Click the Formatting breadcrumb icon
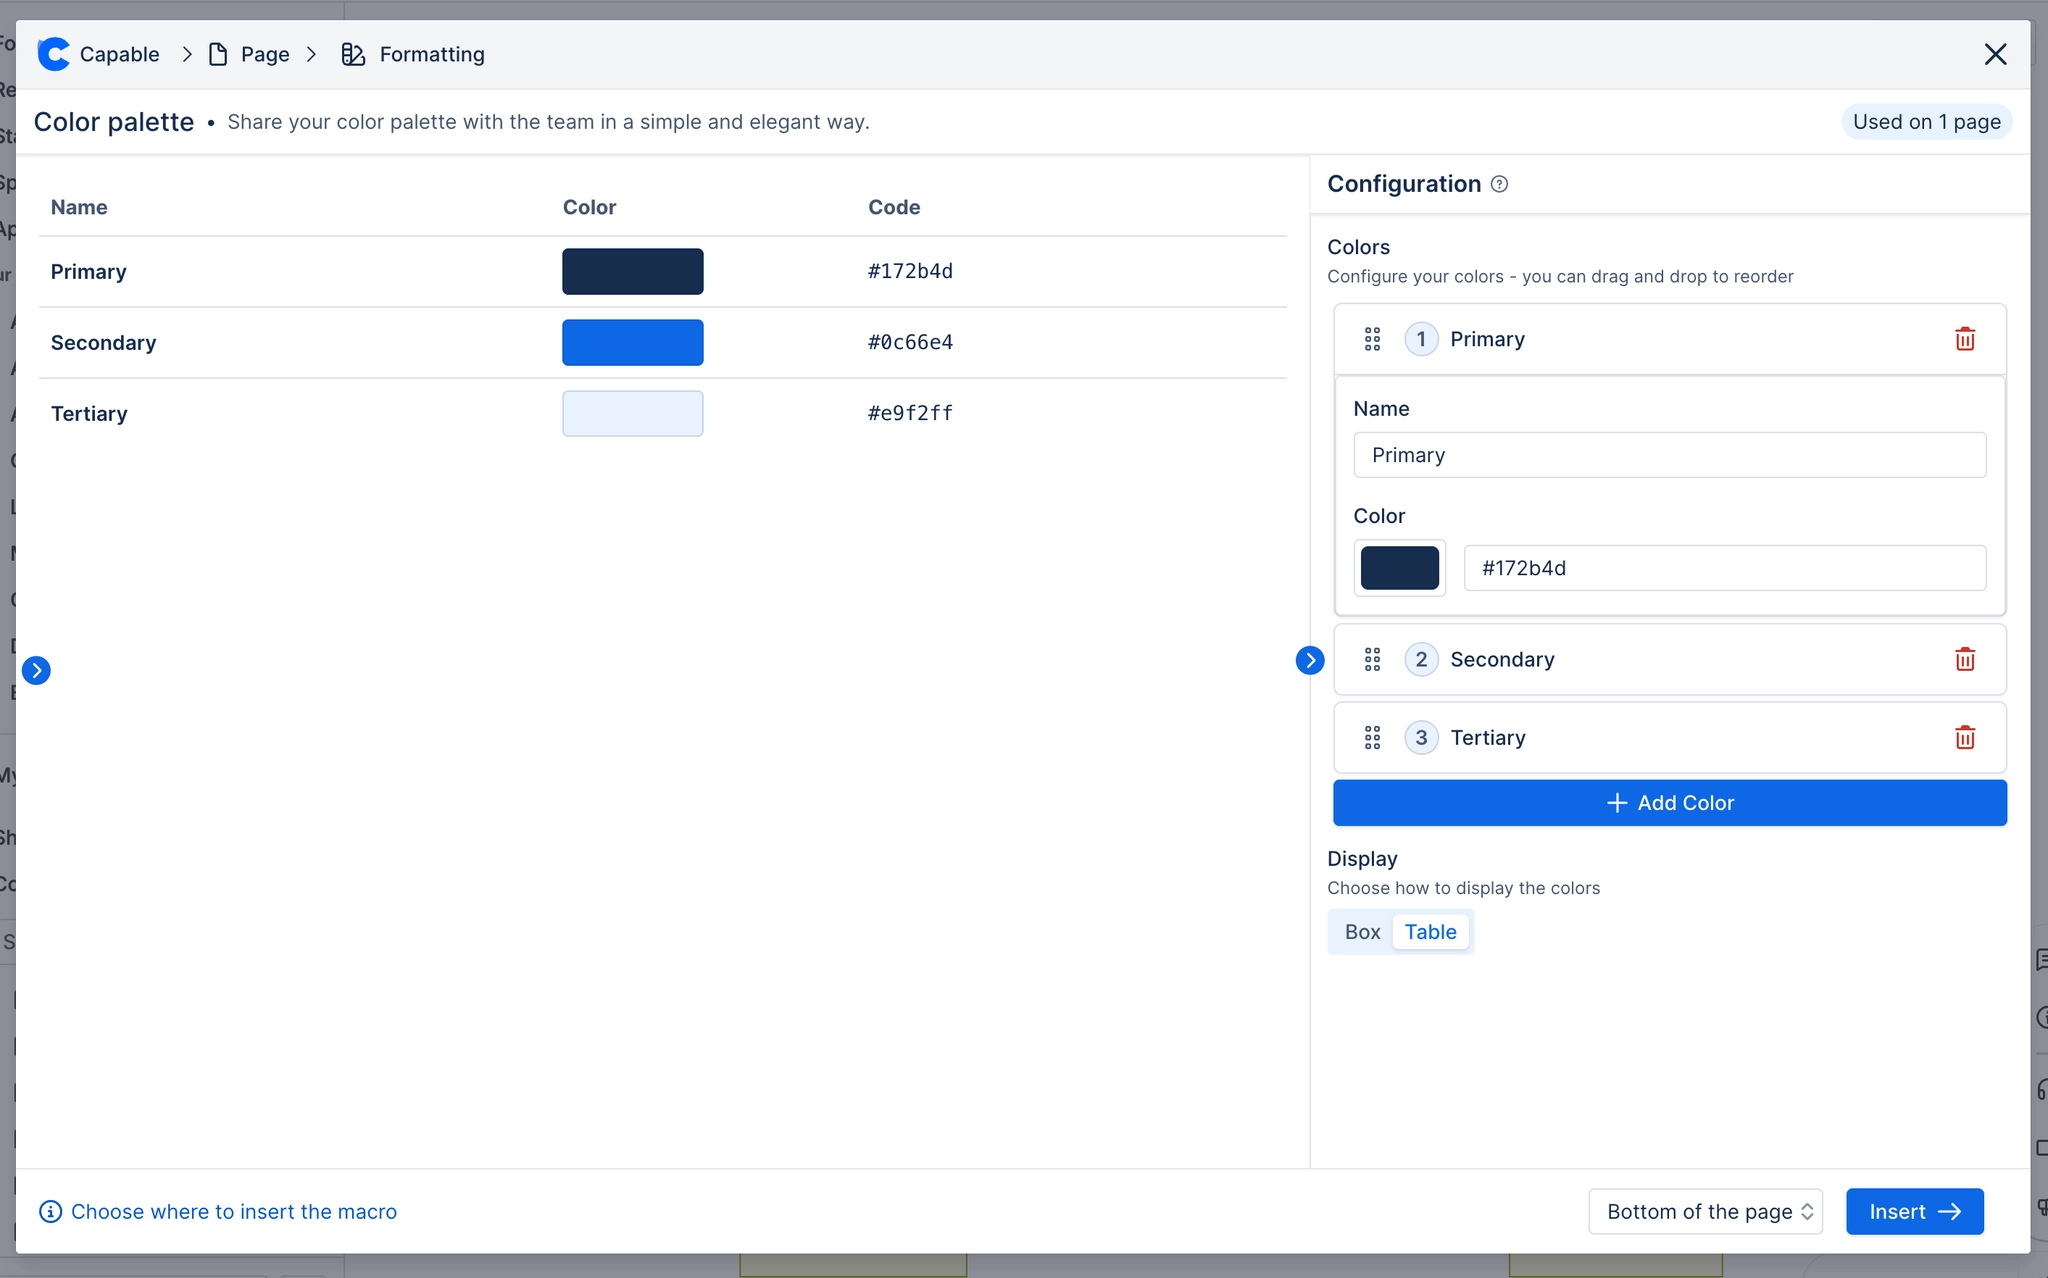The width and height of the screenshot is (2048, 1278). [353, 54]
